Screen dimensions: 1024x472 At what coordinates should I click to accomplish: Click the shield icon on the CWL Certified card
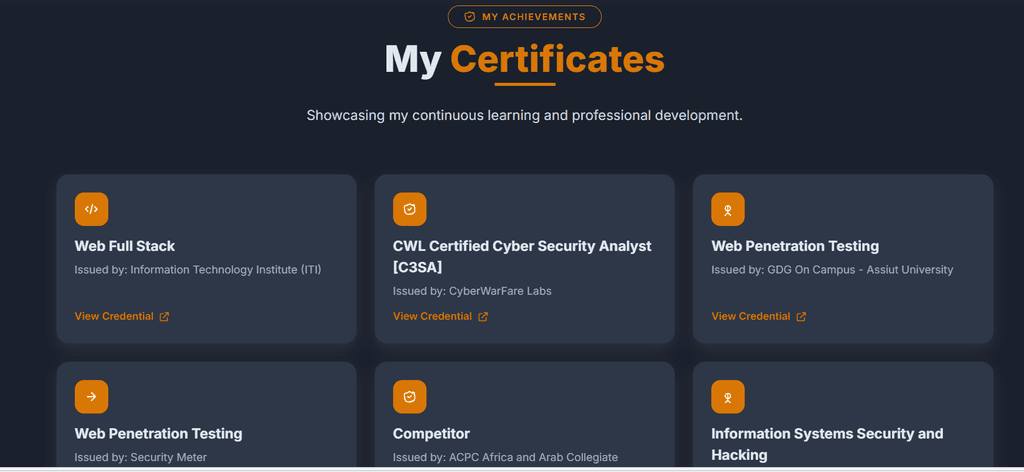409,209
